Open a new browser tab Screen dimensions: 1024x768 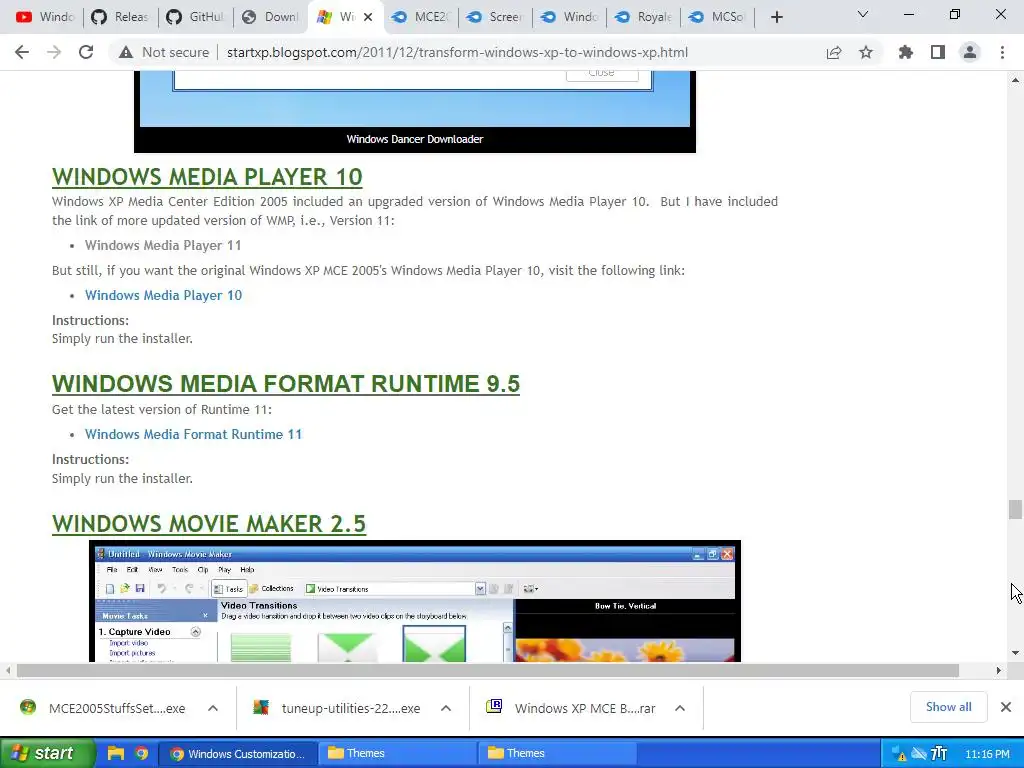(776, 17)
